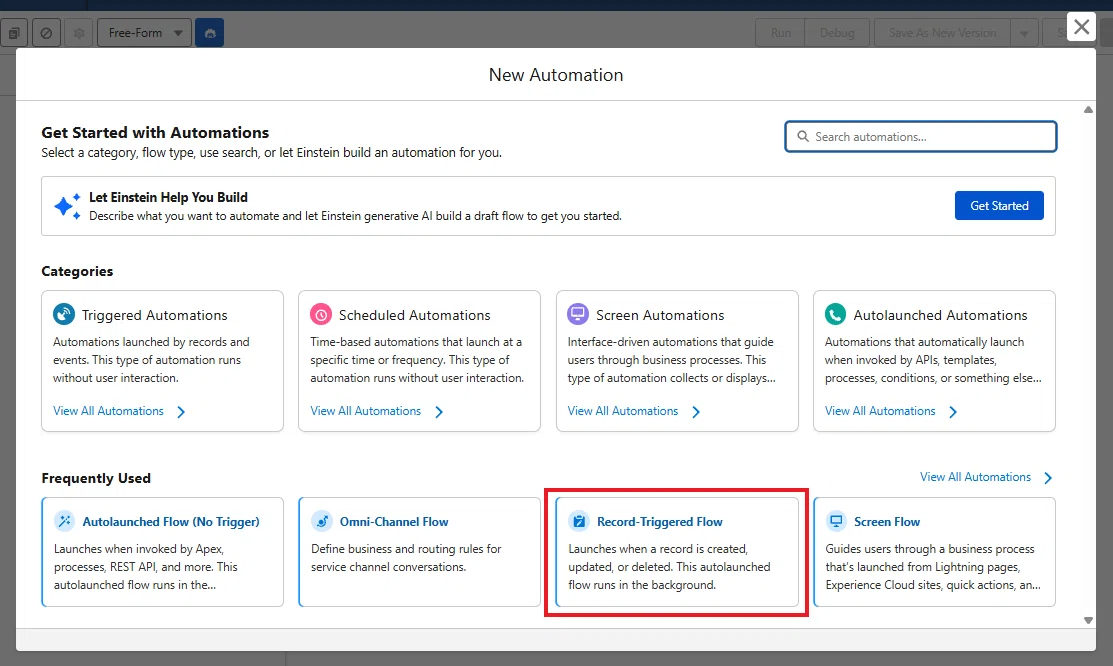Expand the Save As New Version arrow
Viewport: 1113px width, 666px height.
pos(1024,33)
